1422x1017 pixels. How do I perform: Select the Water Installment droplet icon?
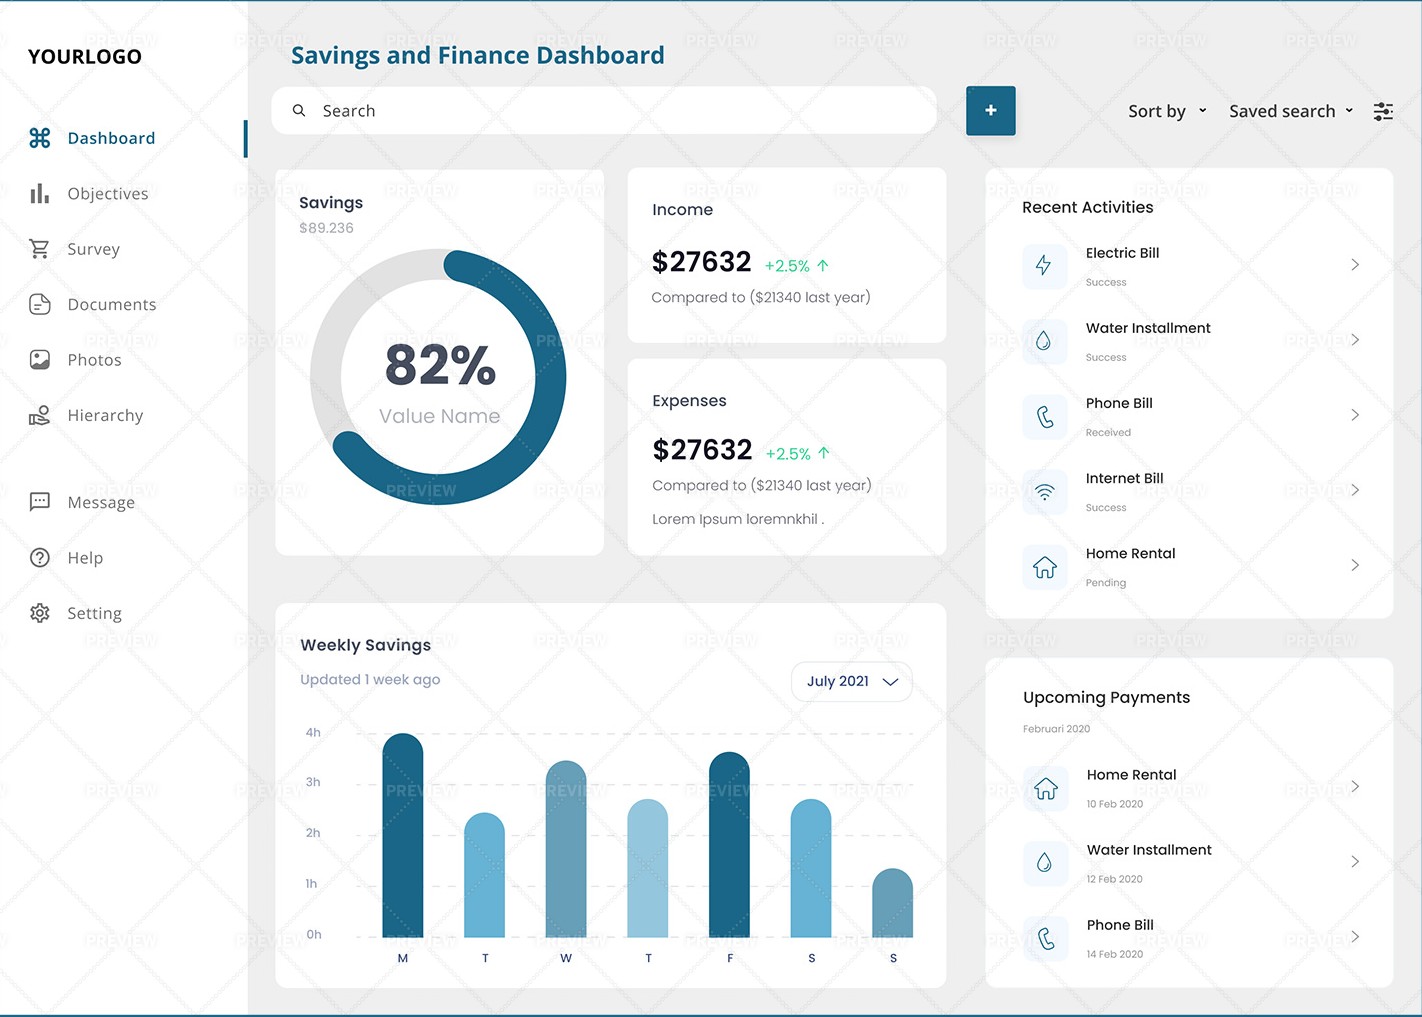point(1044,341)
